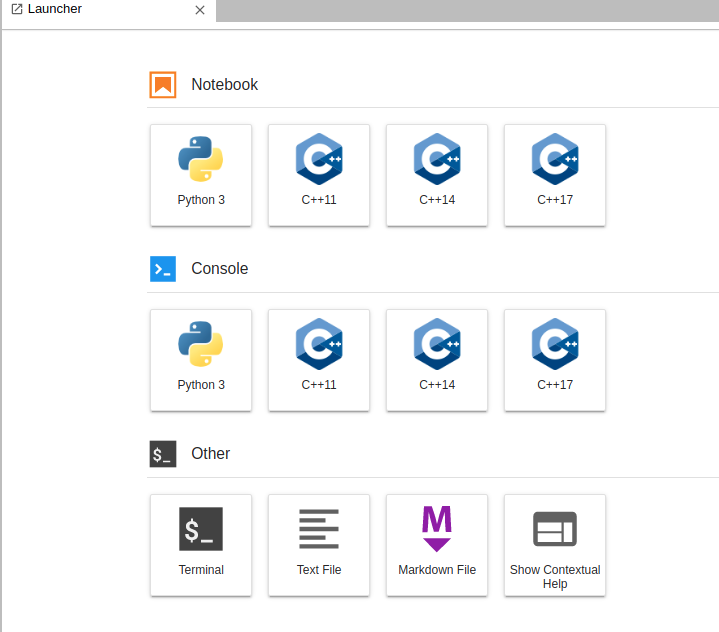Click the blue Console section icon
The height and width of the screenshot is (632, 719).
(163, 269)
